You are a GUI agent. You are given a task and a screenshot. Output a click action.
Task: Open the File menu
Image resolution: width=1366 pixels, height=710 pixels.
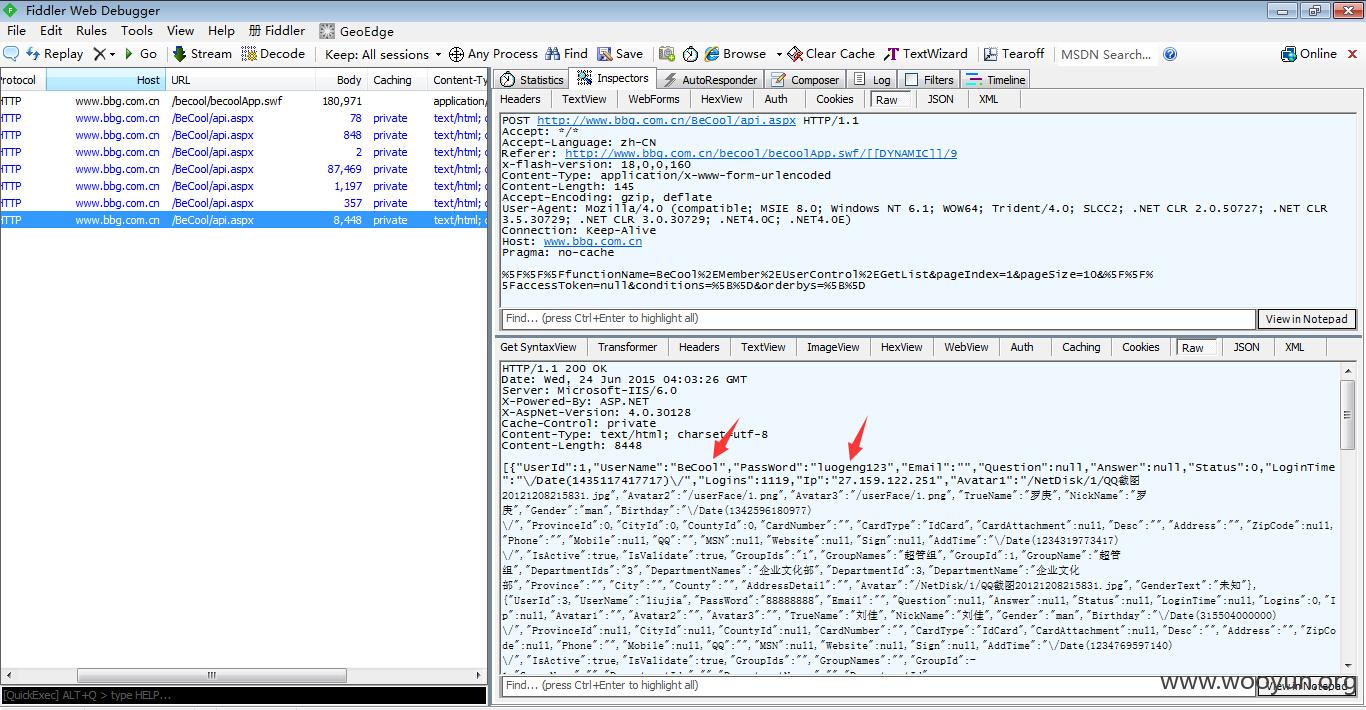pyautogui.click(x=17, y=31)
